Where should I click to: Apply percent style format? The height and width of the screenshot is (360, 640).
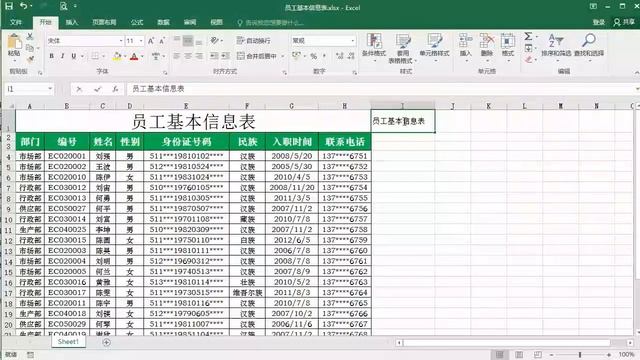pos(313,56)
